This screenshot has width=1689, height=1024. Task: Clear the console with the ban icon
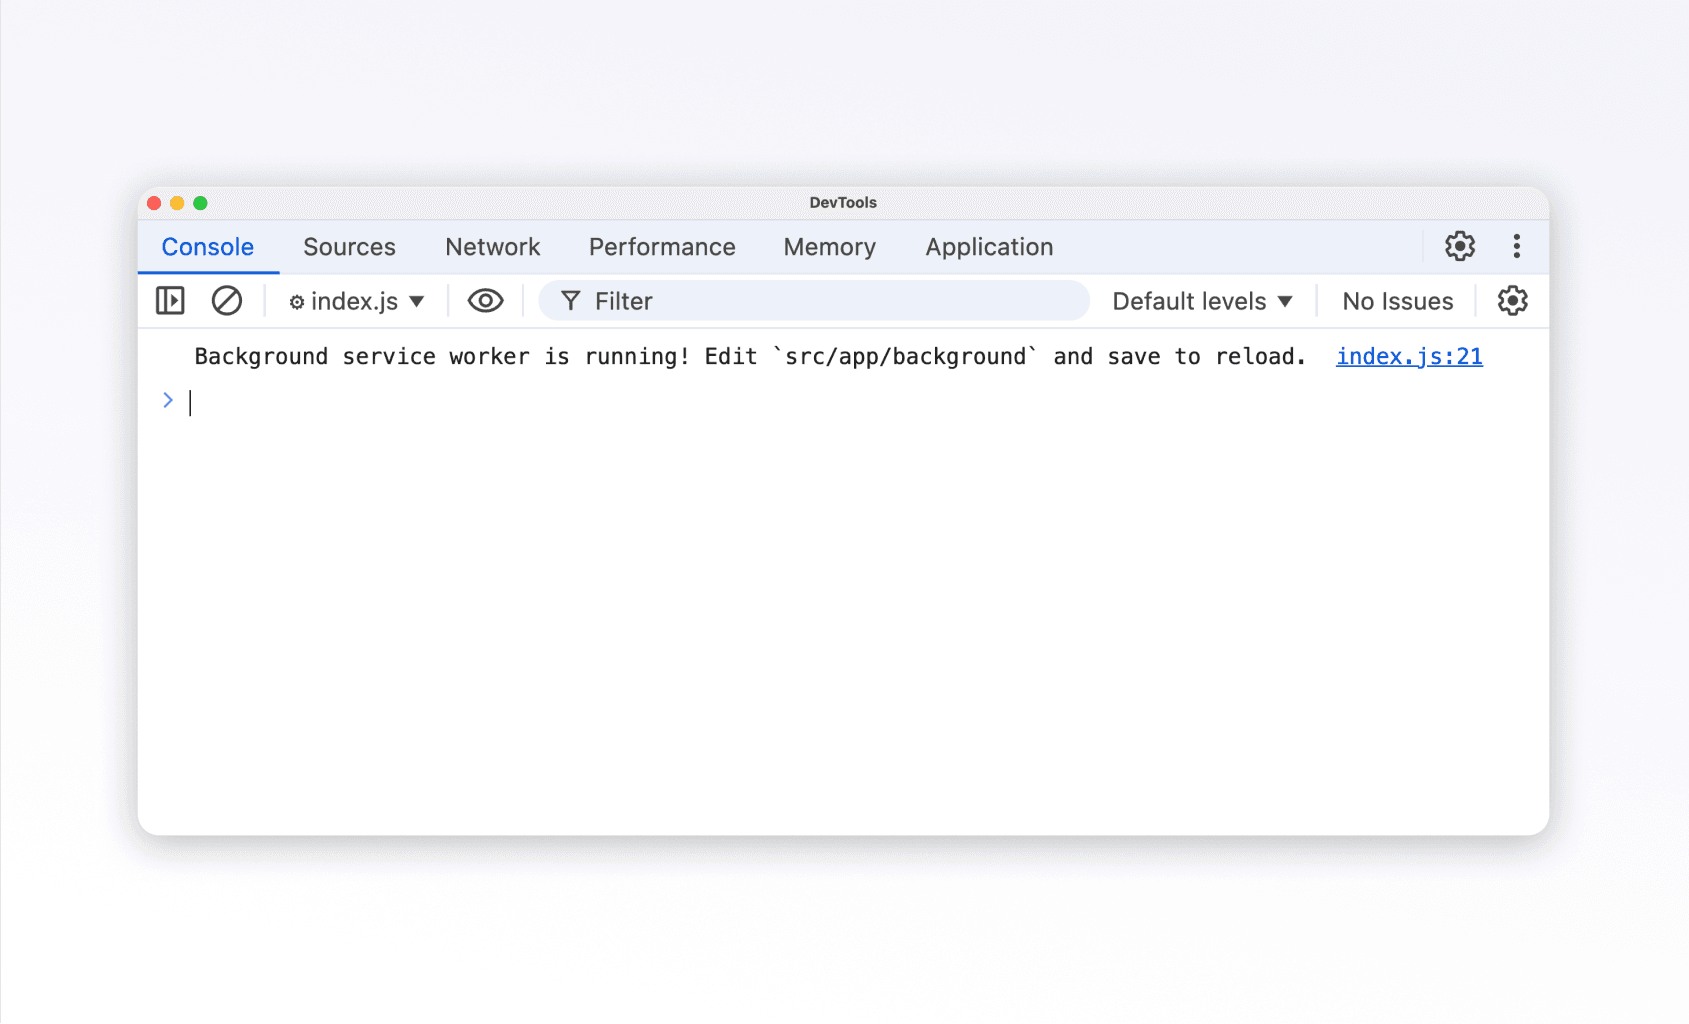pos(227,301)
